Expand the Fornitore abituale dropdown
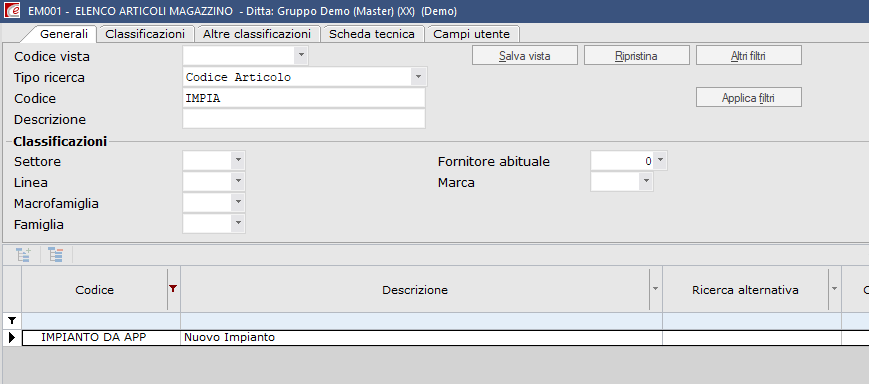 (661, 161)
